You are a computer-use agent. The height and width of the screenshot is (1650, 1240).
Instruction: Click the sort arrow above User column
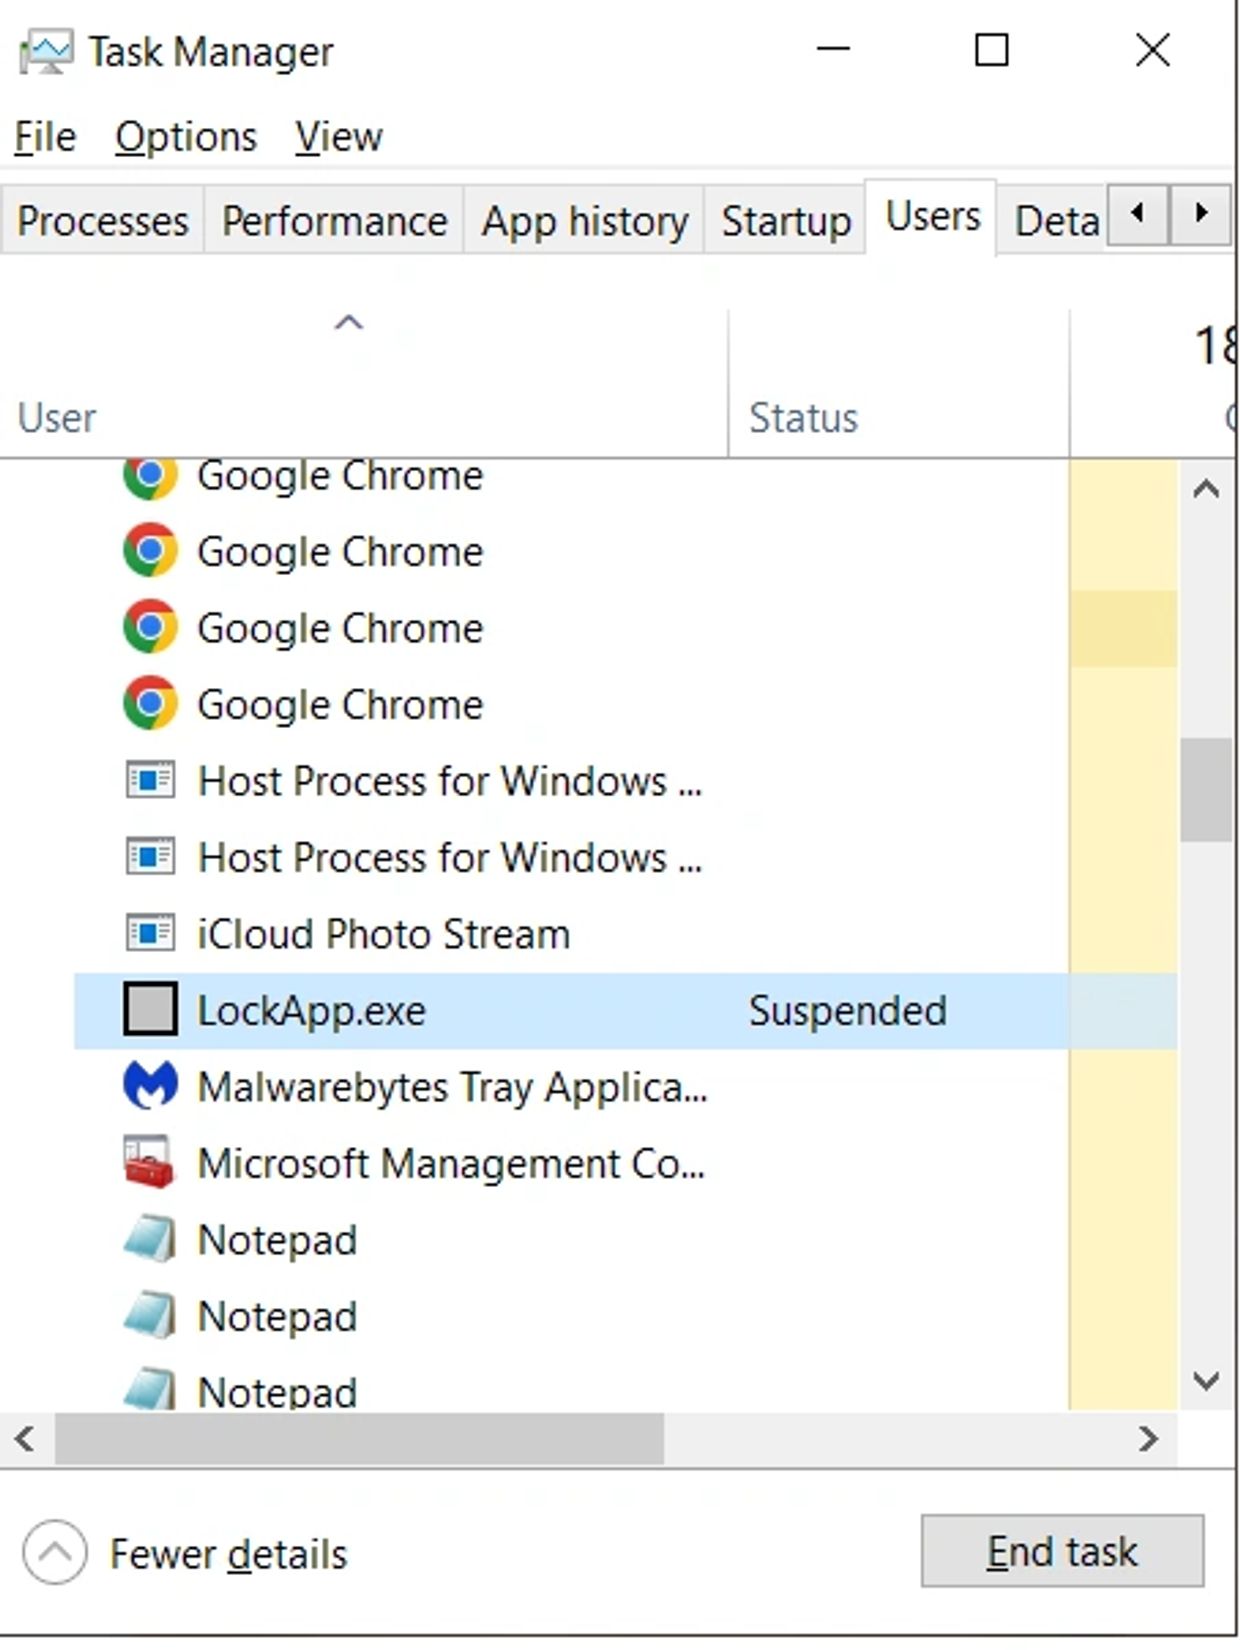pyautogui.click(x=348, y=322)
